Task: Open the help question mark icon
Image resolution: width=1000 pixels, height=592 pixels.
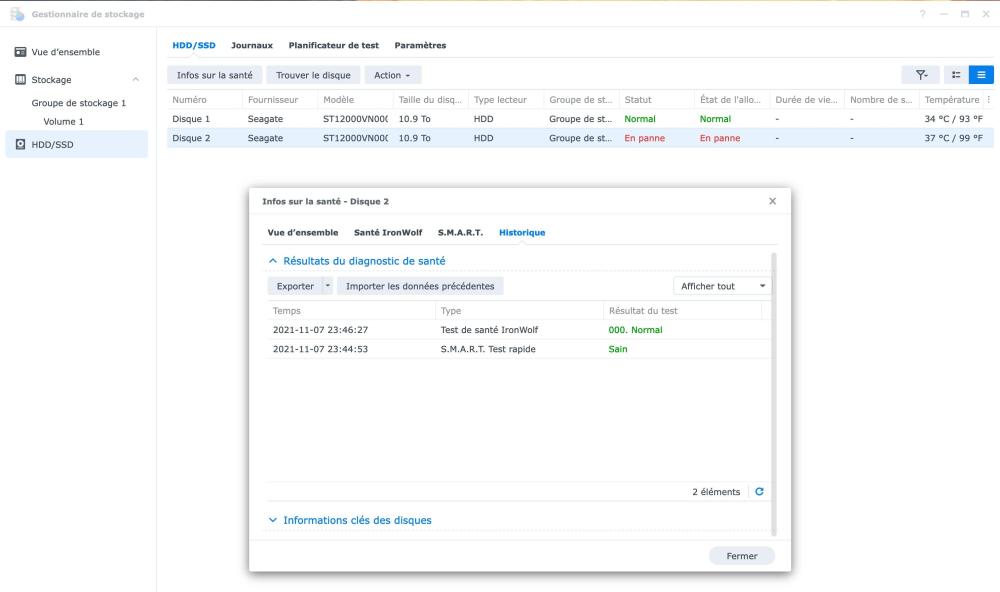Action: tap(921, 14)
